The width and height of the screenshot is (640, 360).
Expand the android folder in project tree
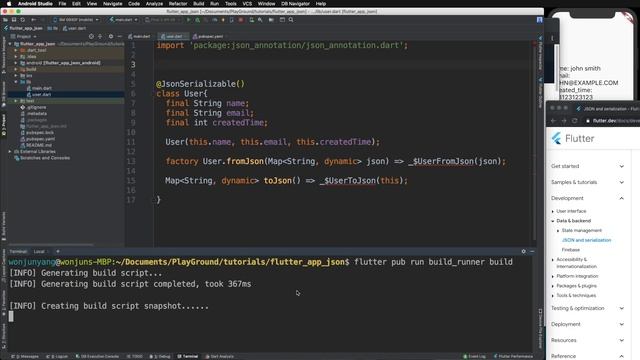16,63
